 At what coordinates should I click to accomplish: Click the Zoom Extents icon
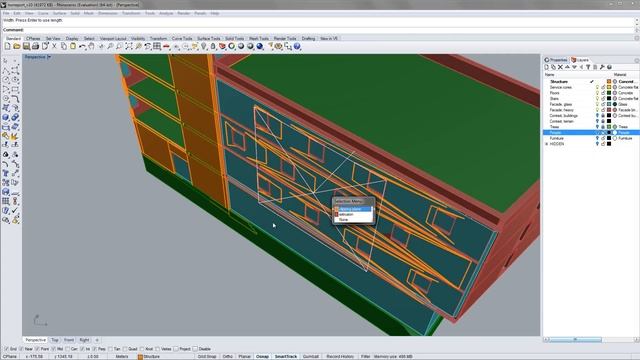(129, 47)
